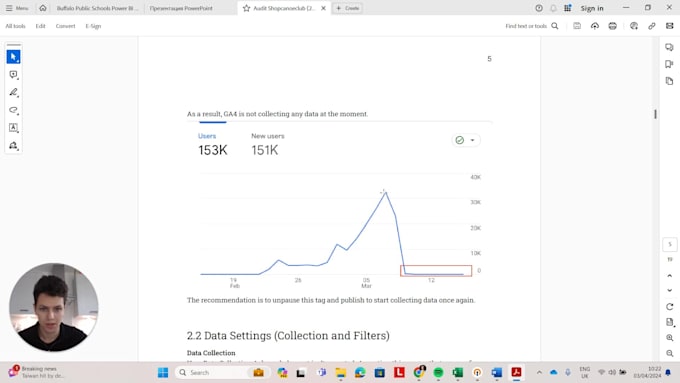Select the arrow Selection tool
The image size is (680, 383).
13,57
